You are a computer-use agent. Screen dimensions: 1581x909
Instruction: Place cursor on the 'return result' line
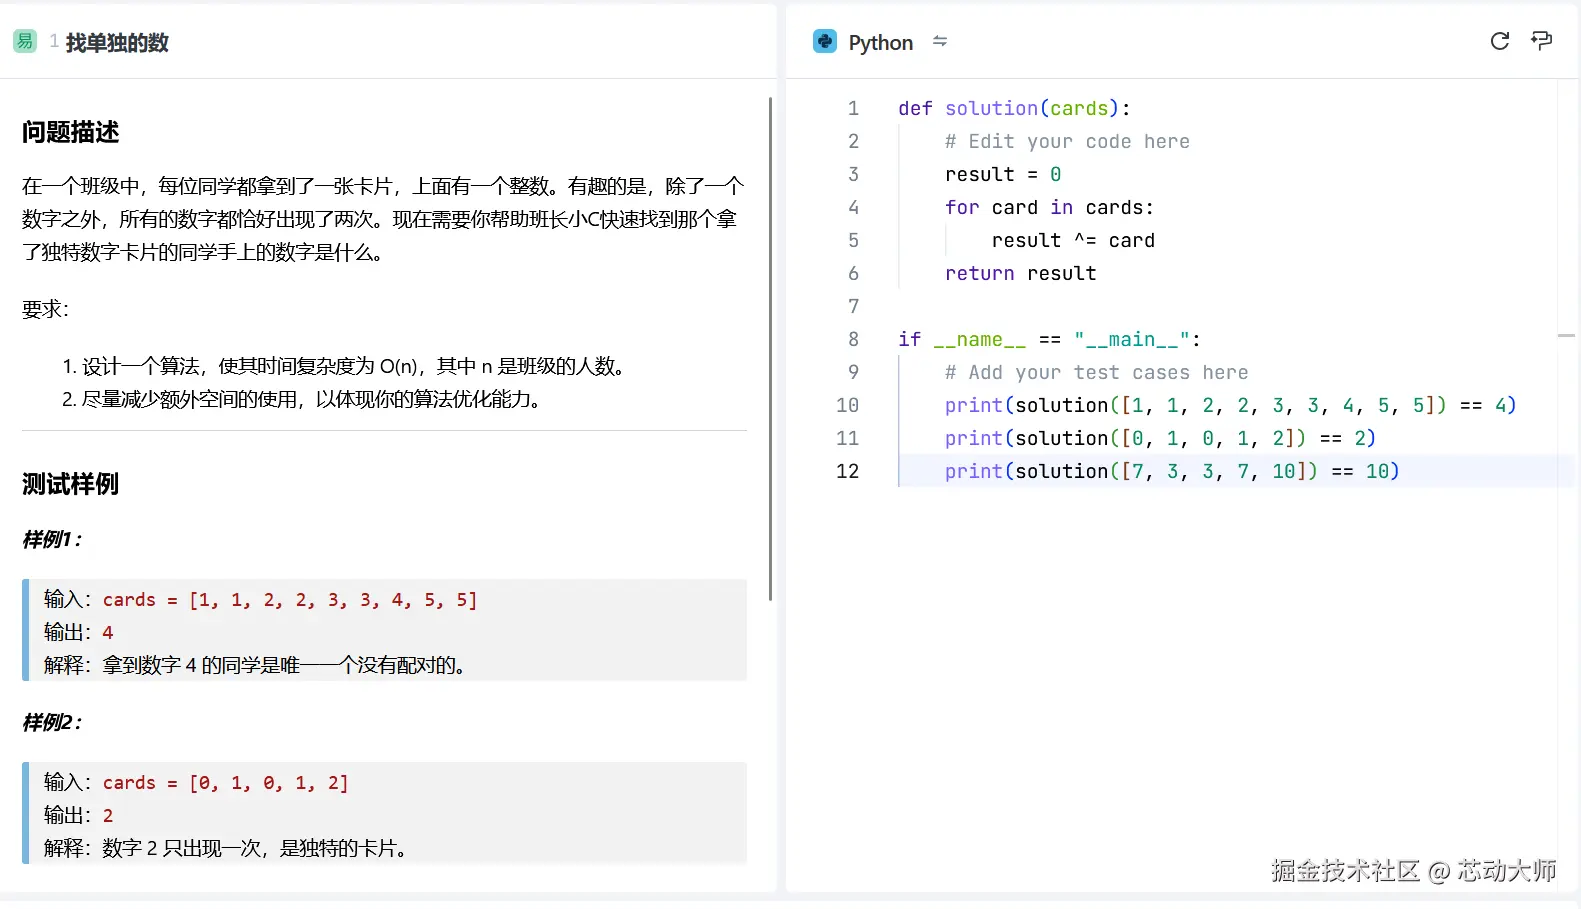(1020, 274)
